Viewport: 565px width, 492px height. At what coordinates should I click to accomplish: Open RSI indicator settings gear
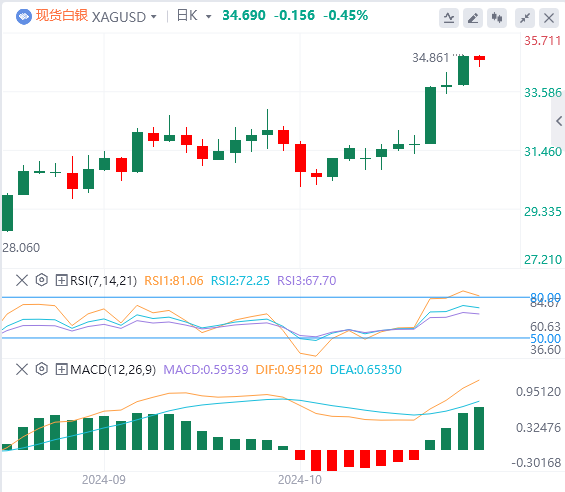[42, 280]
